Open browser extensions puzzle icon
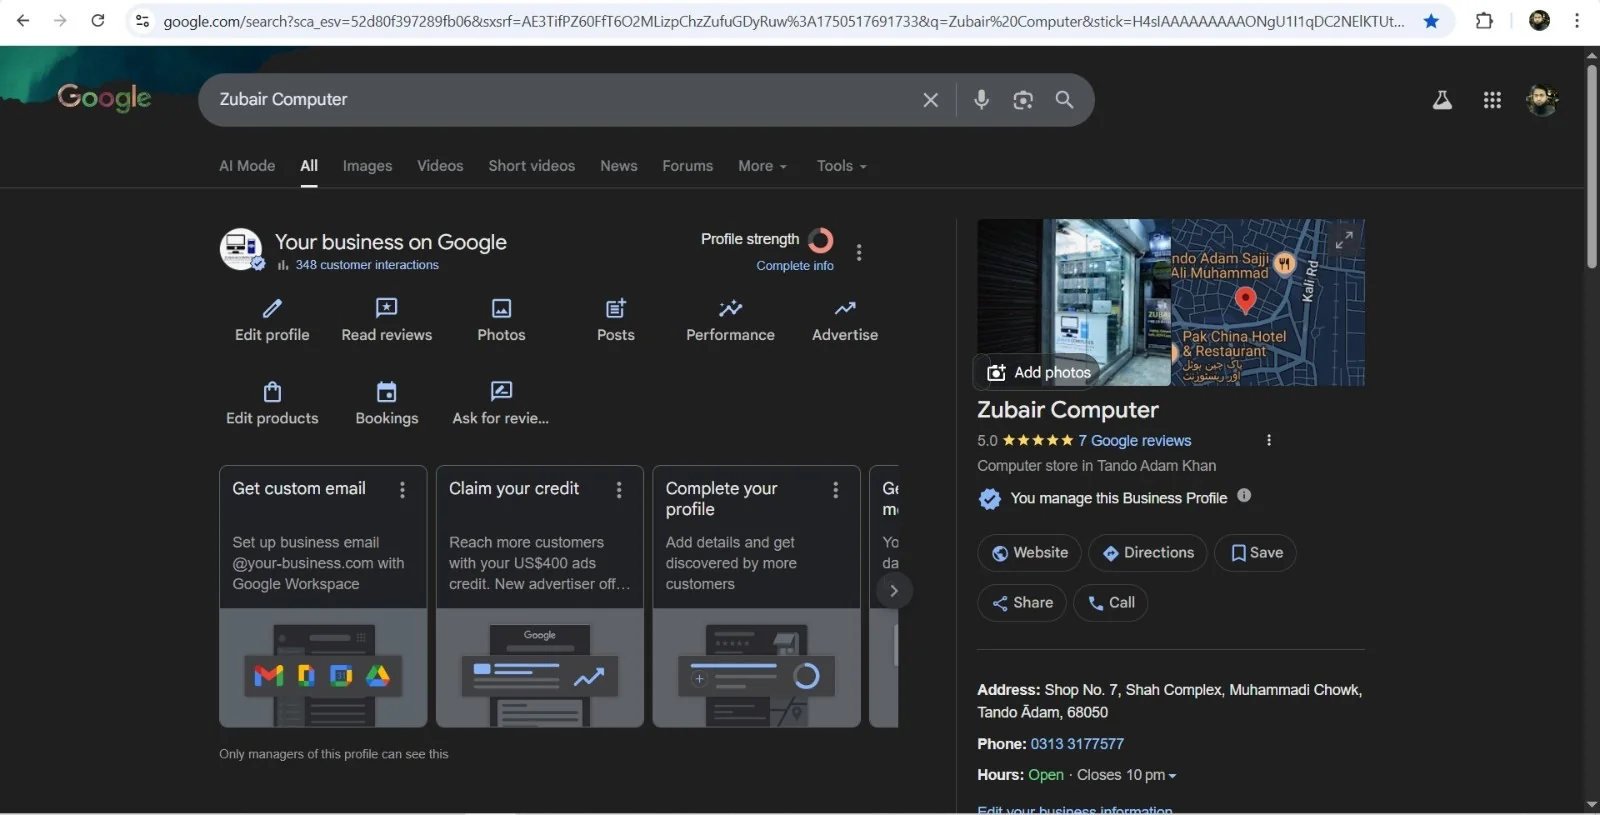Screen dimensions: 1600x815 [1484, 21]
